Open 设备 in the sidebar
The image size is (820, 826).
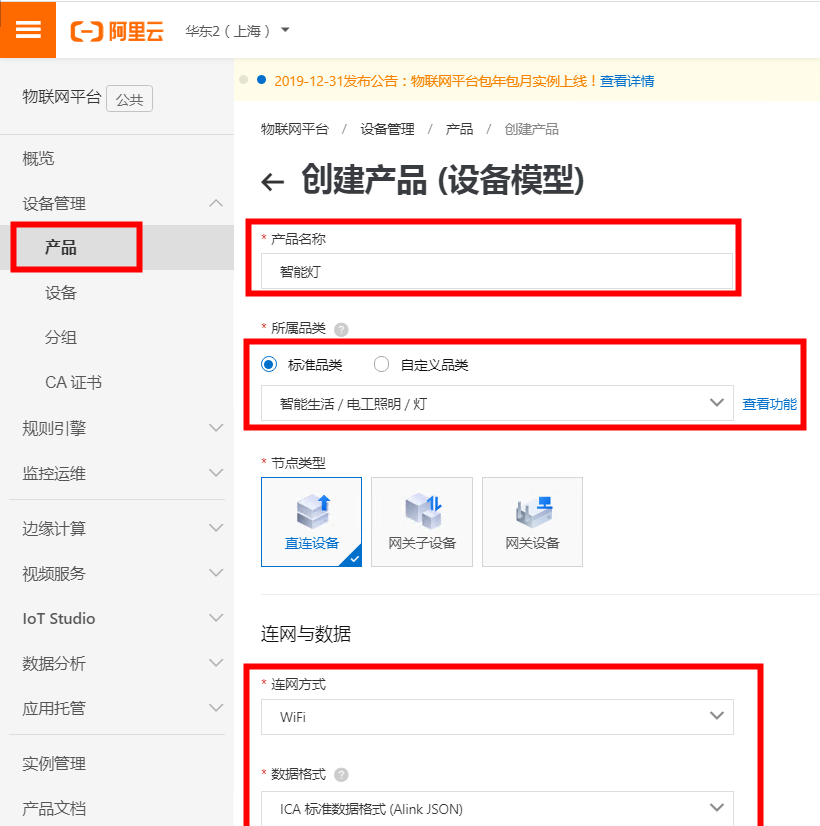61,292
